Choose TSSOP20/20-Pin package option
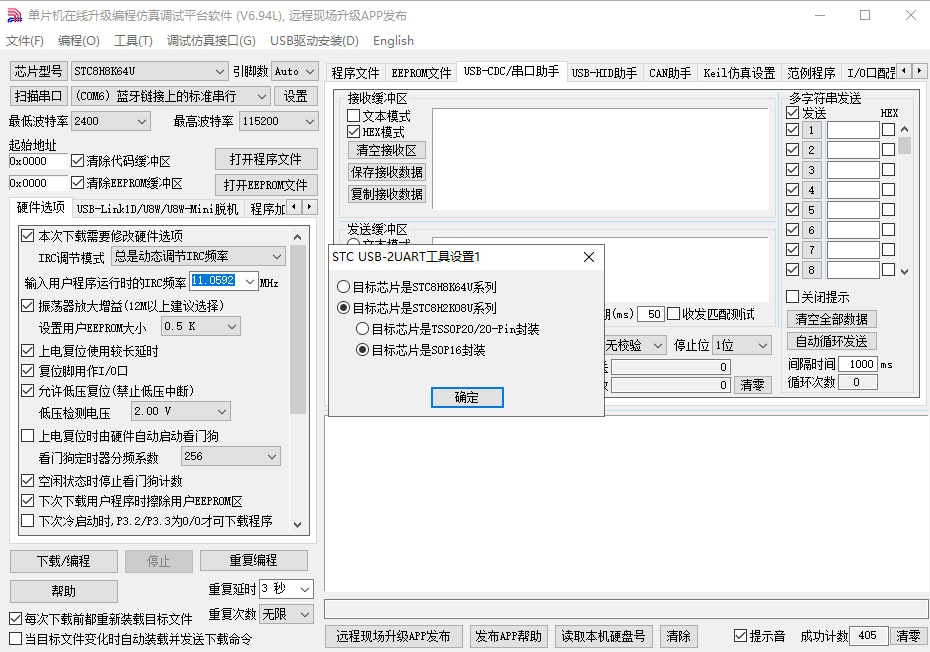Screen dimensions: 930x652 362,329
